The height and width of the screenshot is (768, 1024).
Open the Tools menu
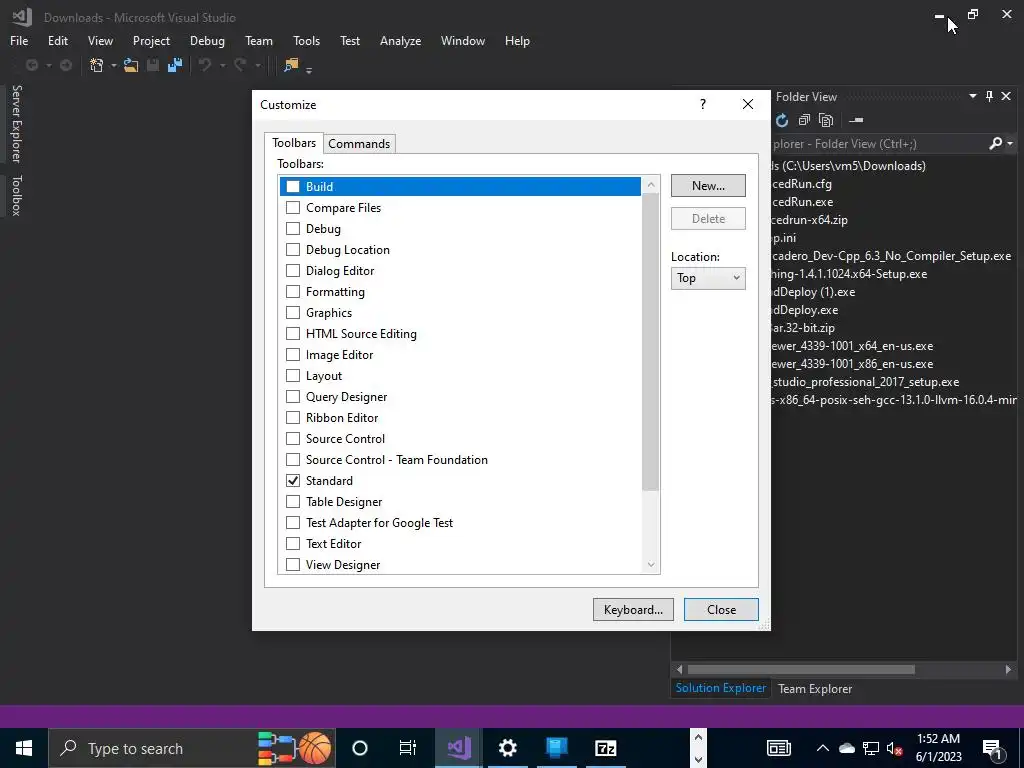306,40
